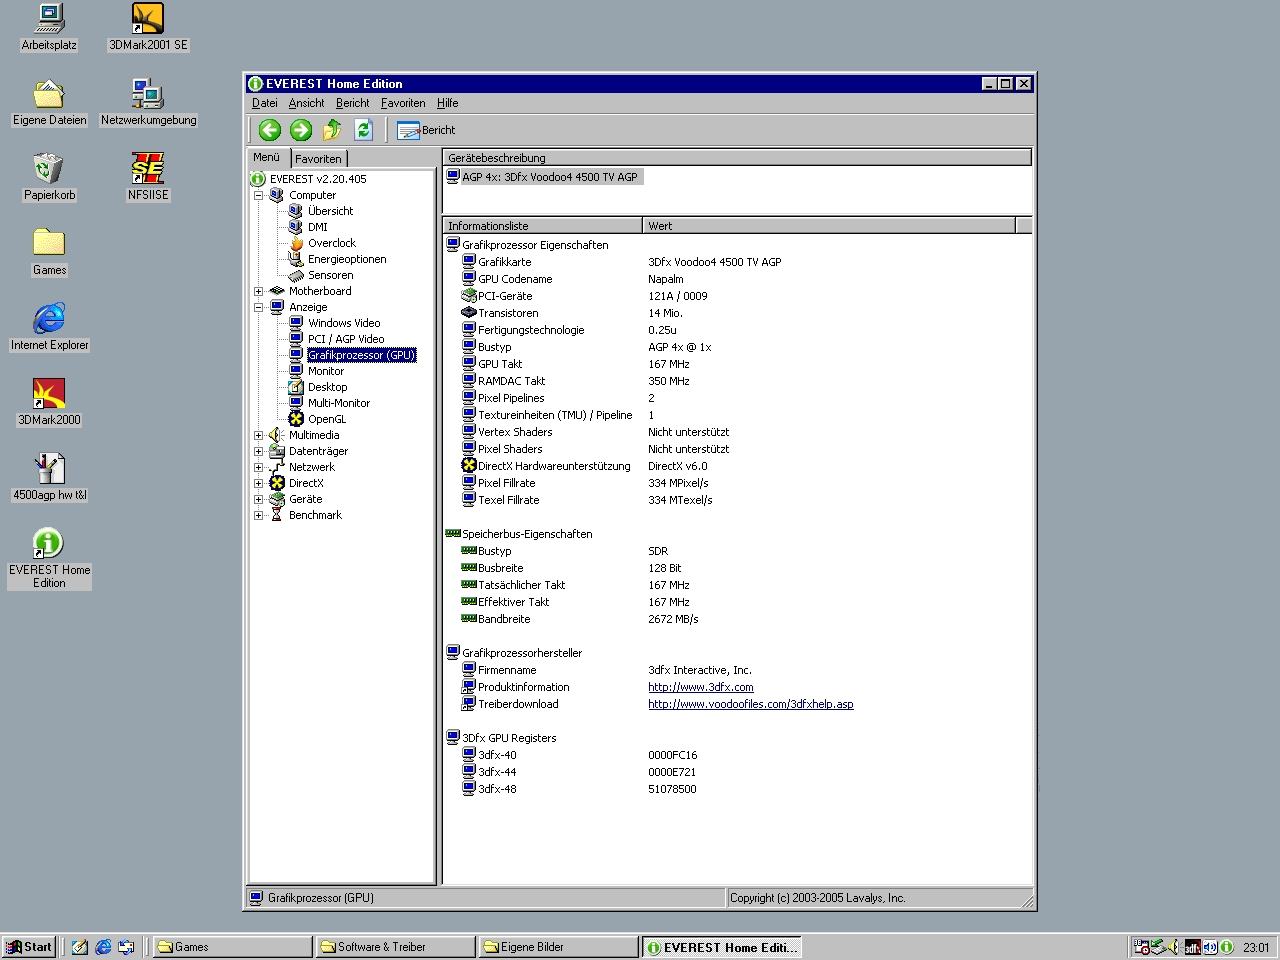
Task: Click the Wert column header
Action: (829, 226)
